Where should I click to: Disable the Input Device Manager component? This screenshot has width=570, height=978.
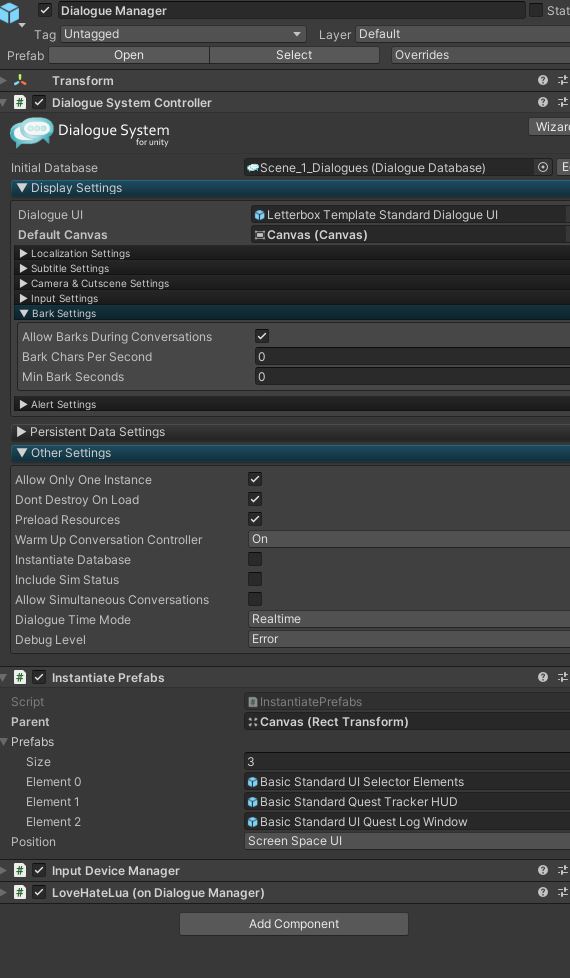click(39, 870)
